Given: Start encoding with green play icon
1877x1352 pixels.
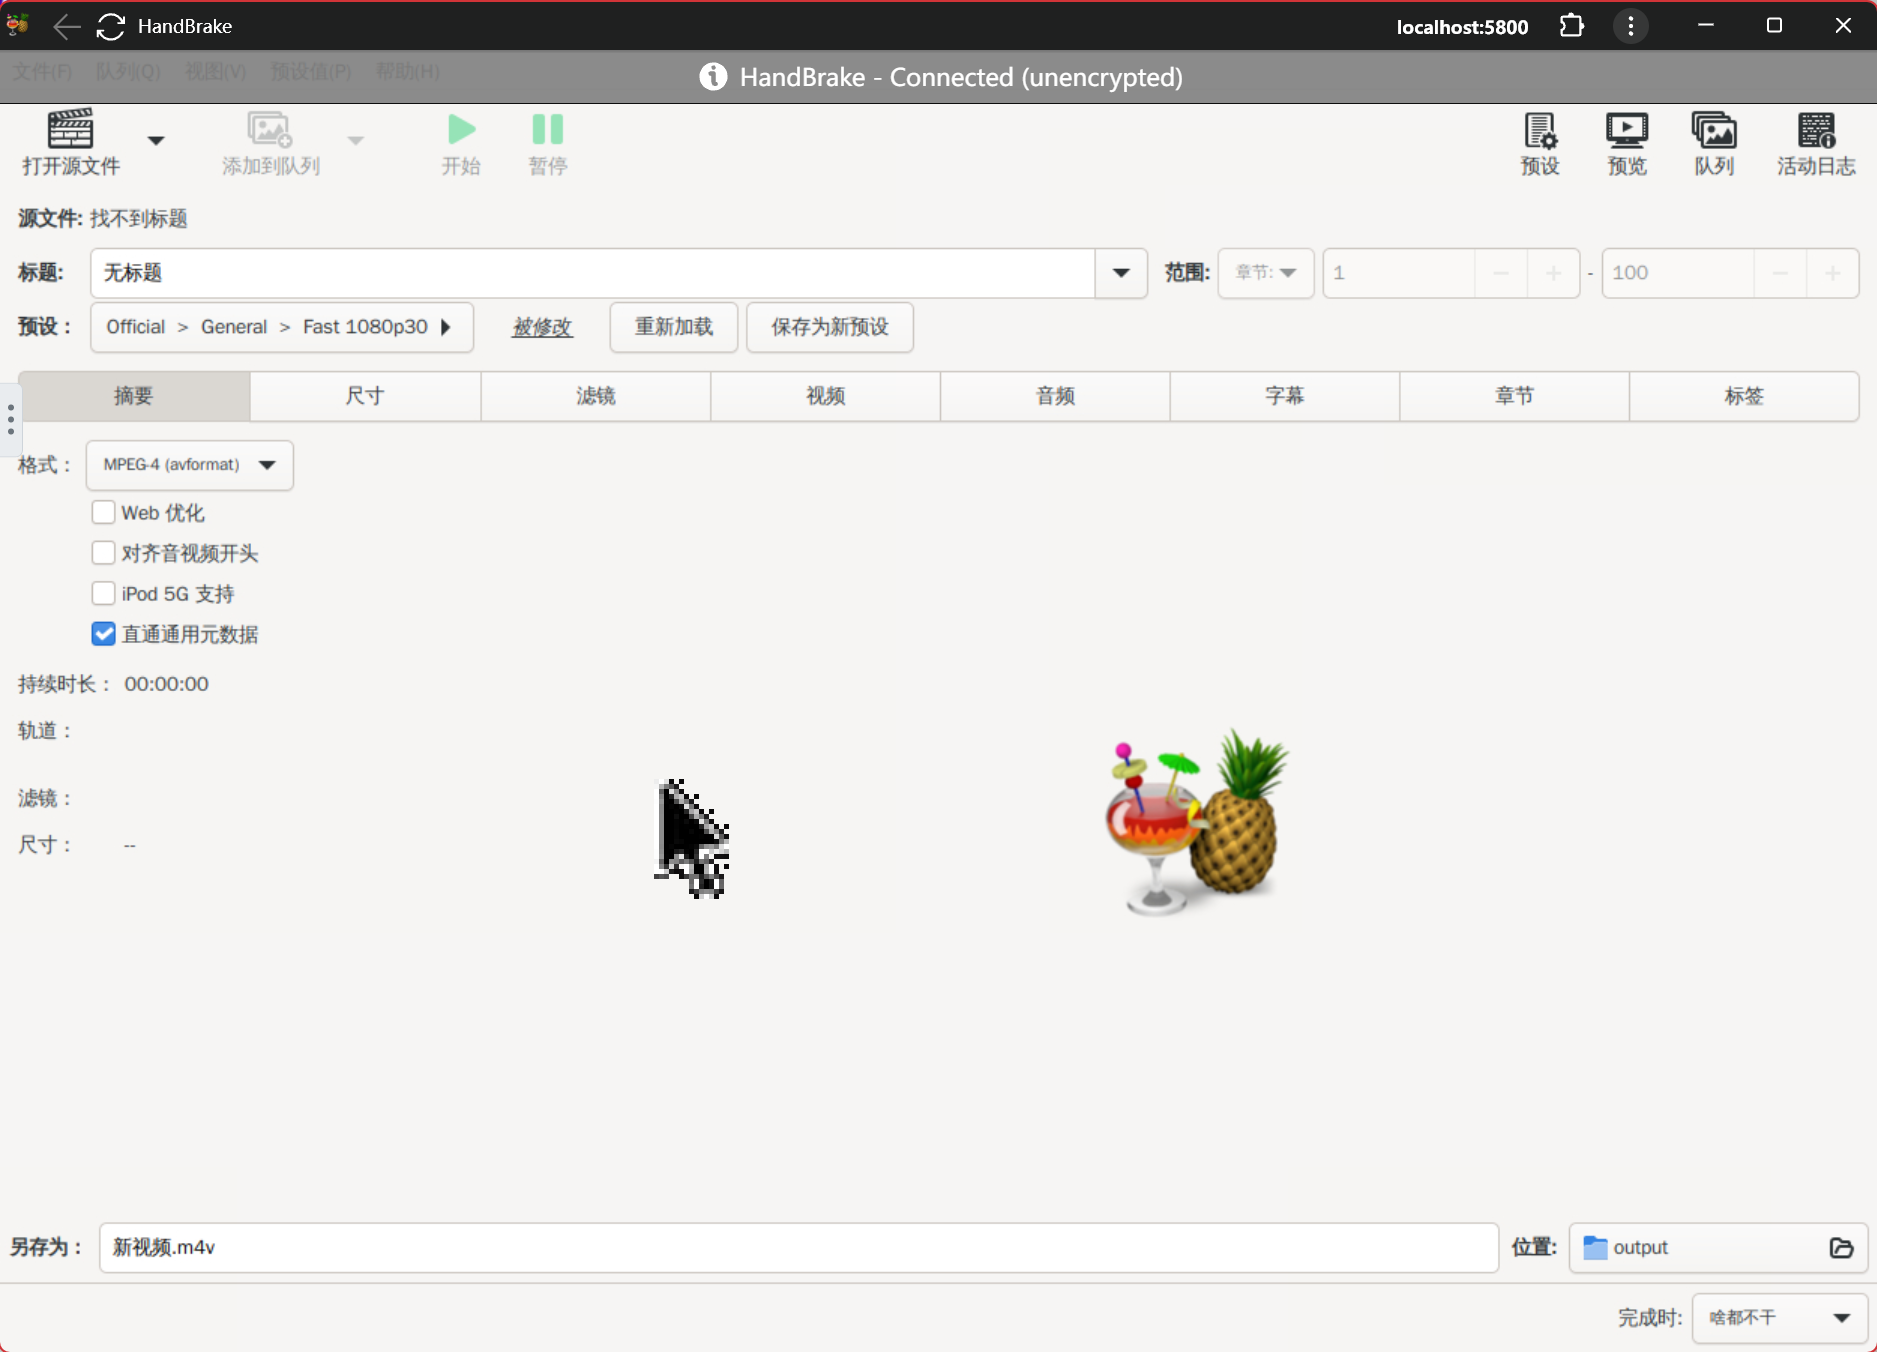Looking at the screenshot, I should (x=461, y=130).
